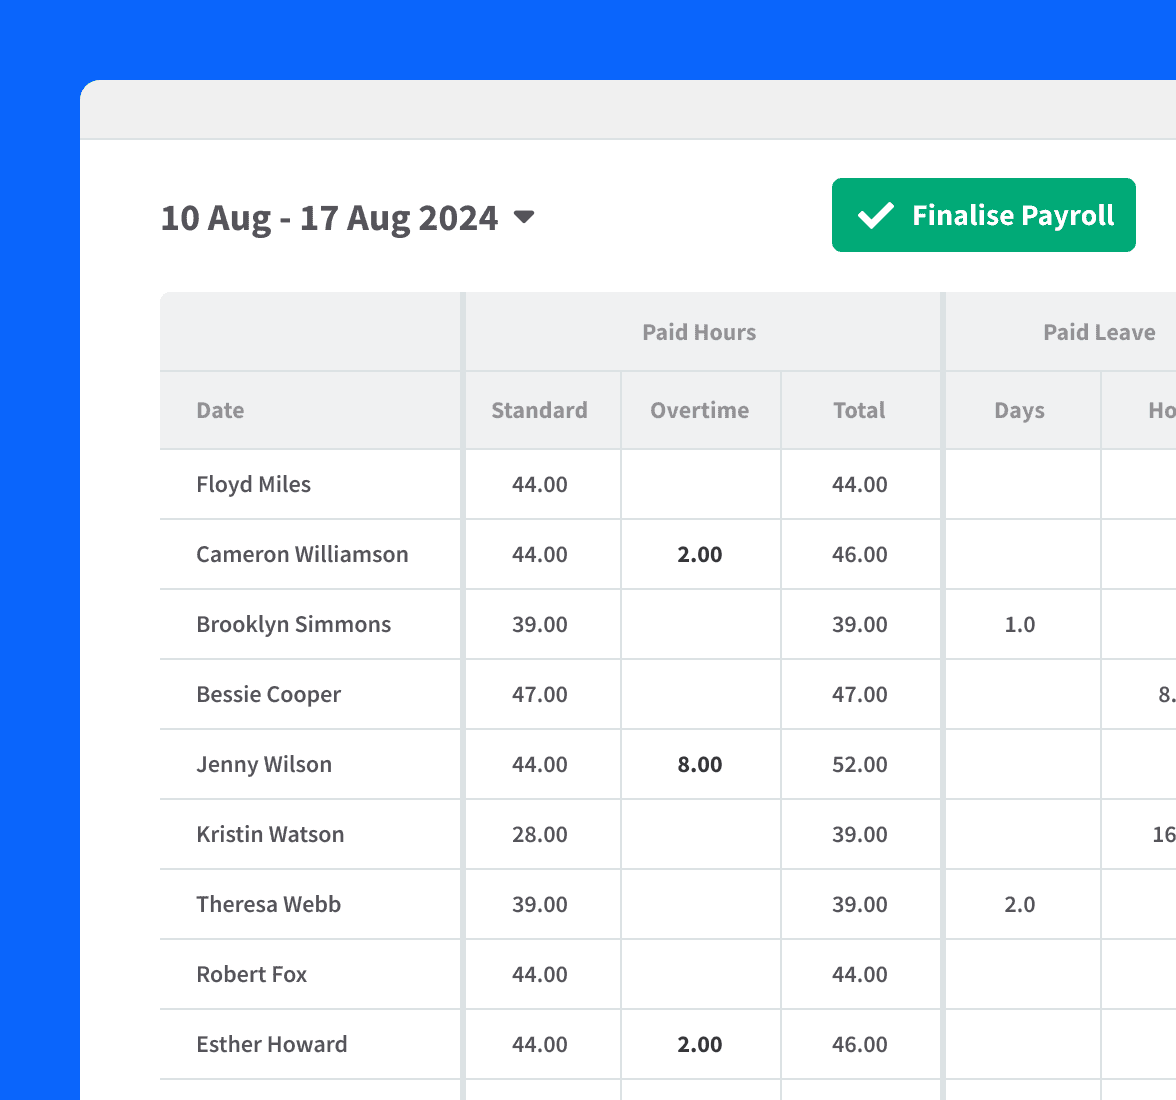Image resolution: width=1176 pixels, height=1100 pixels.
Task: Click the Paid Hours group header
Action: tap(699, 331)
